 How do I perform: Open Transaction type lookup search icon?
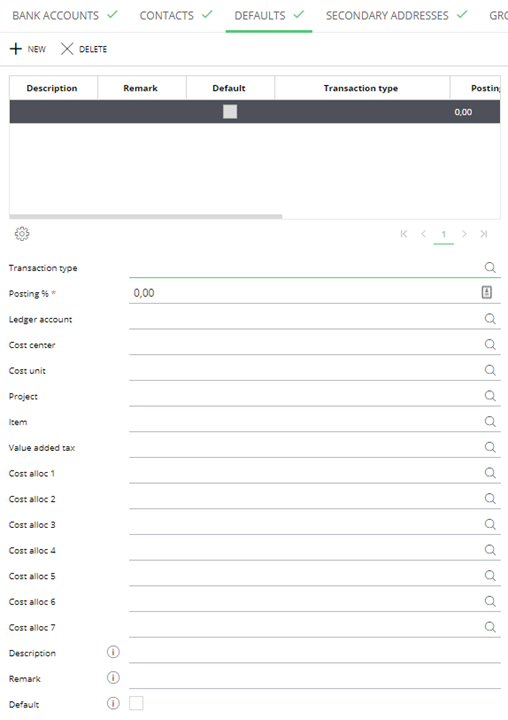tap(490, 267)
